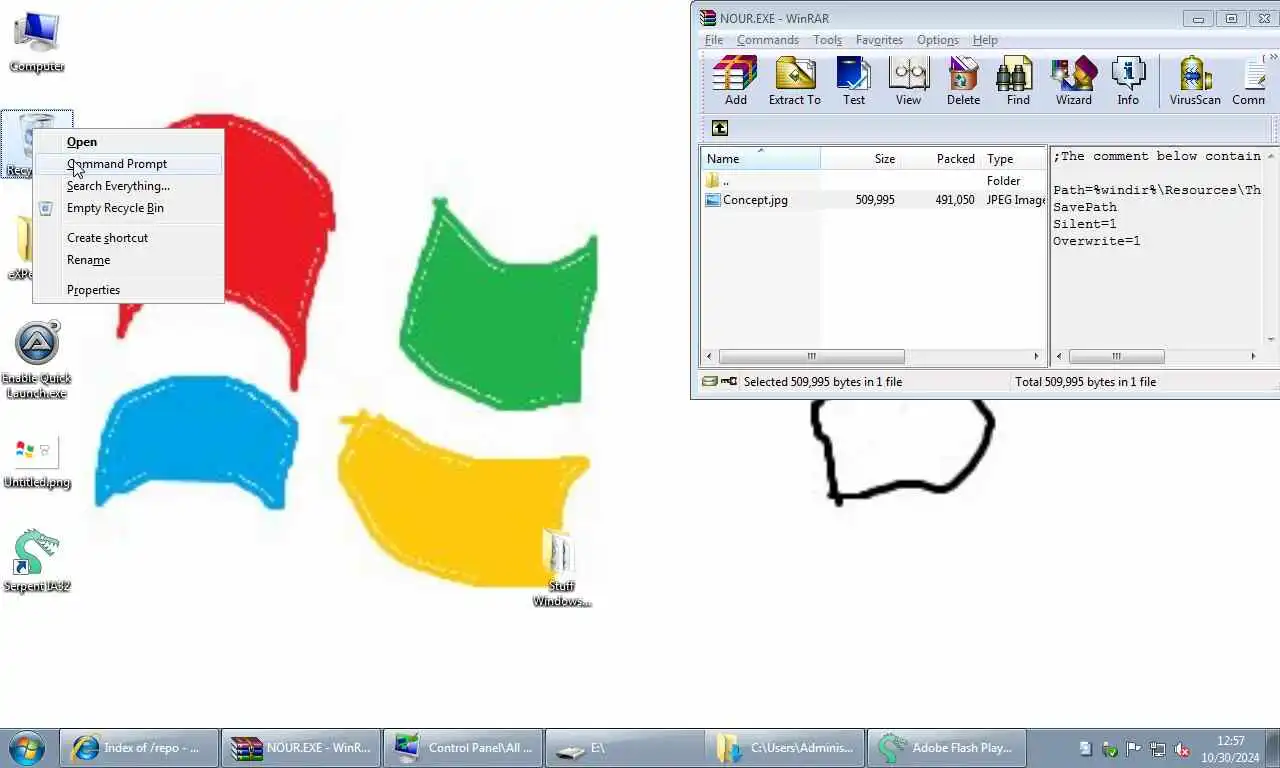This screenshot has height=768, width=1280.
Task: Select the Stuff Windows folder on desktop
Action: point(561,568)
